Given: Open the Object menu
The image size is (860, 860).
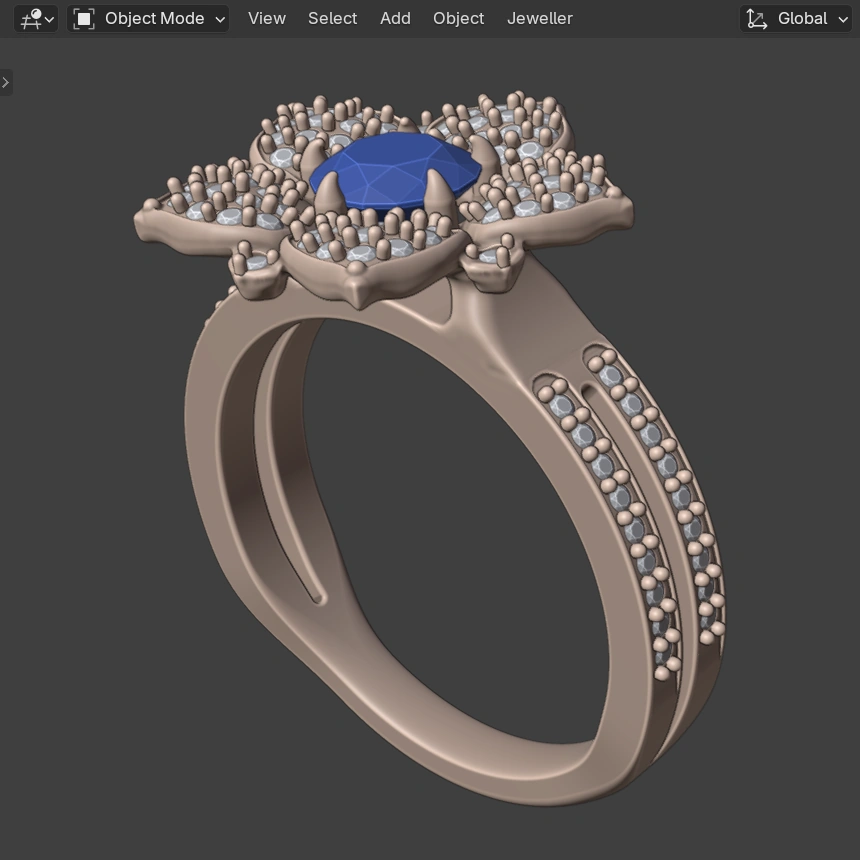Looking at the screenshot, I should click(459, 19).
